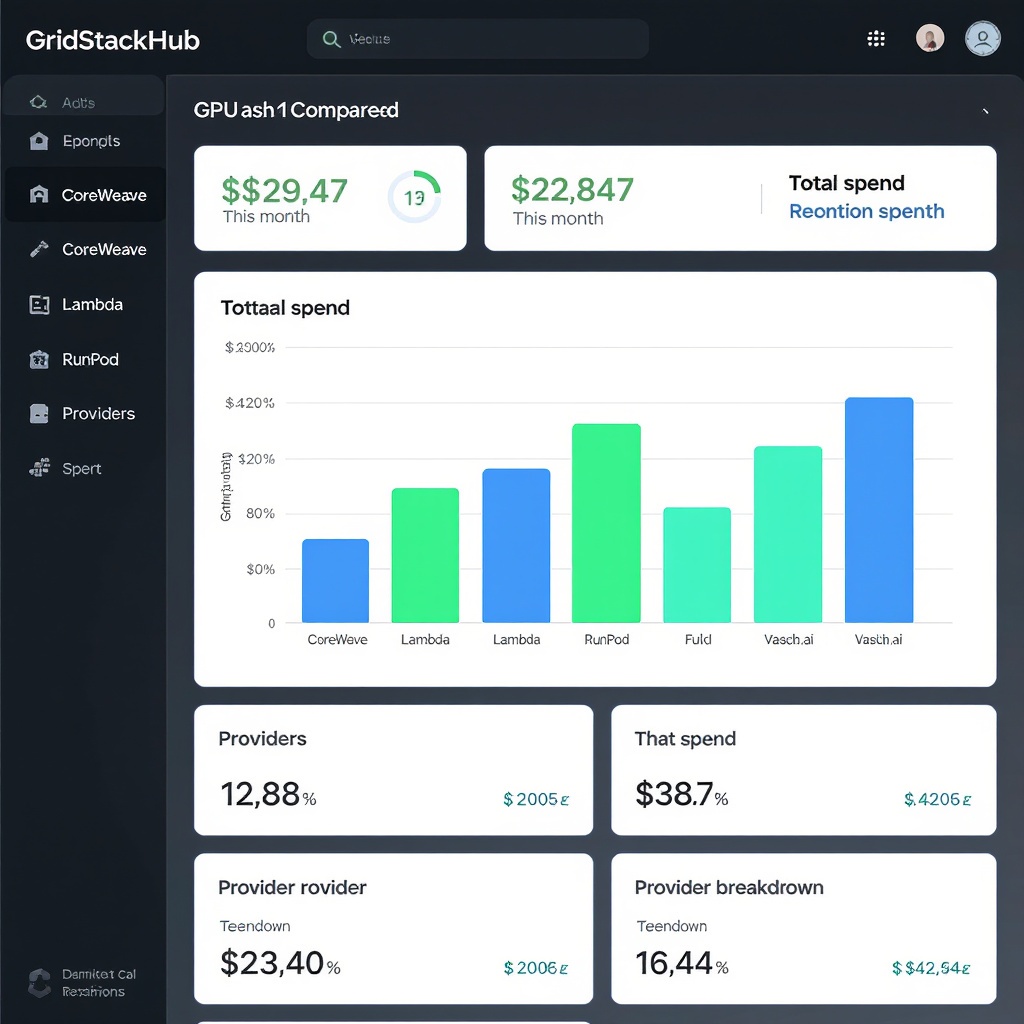Click the $$42,94 figure in breakdown card

931,967
